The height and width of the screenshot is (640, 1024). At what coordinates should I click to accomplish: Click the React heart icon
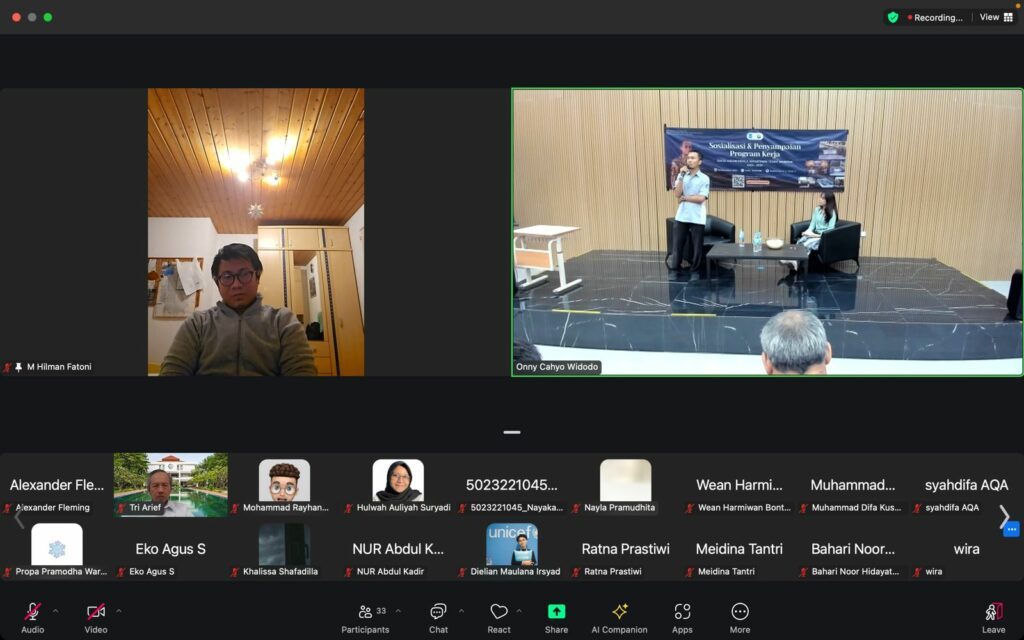pyautogui.click(x=498, y=612)
